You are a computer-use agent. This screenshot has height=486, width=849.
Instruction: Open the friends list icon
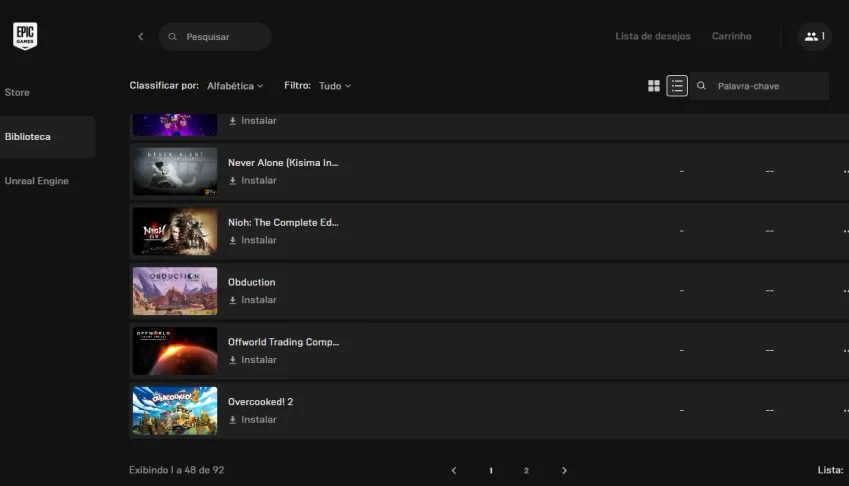pos(814,36)
